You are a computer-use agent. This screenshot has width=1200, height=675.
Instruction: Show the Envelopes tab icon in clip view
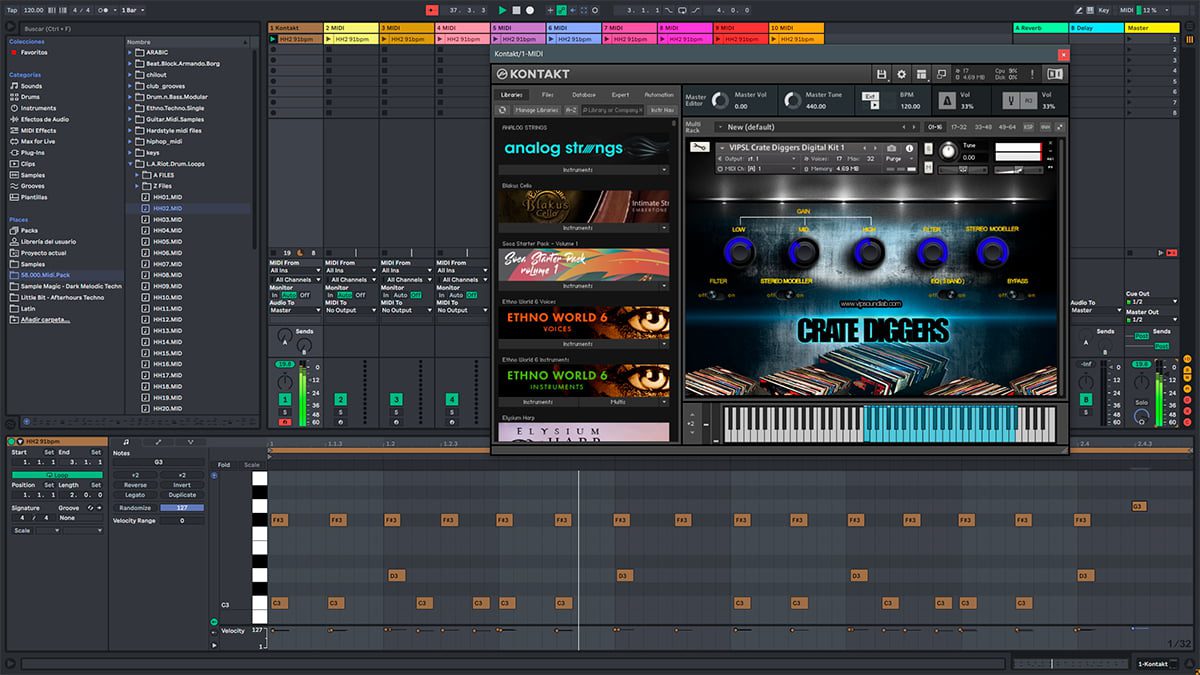158,442
